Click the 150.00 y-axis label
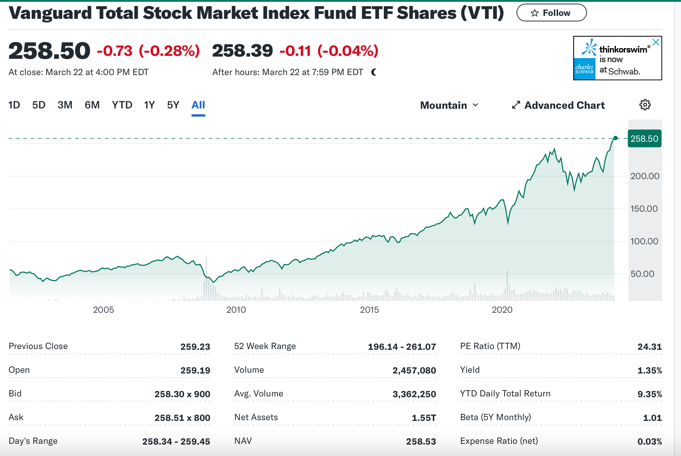This screenshot has height=456, width=681. 645,209
